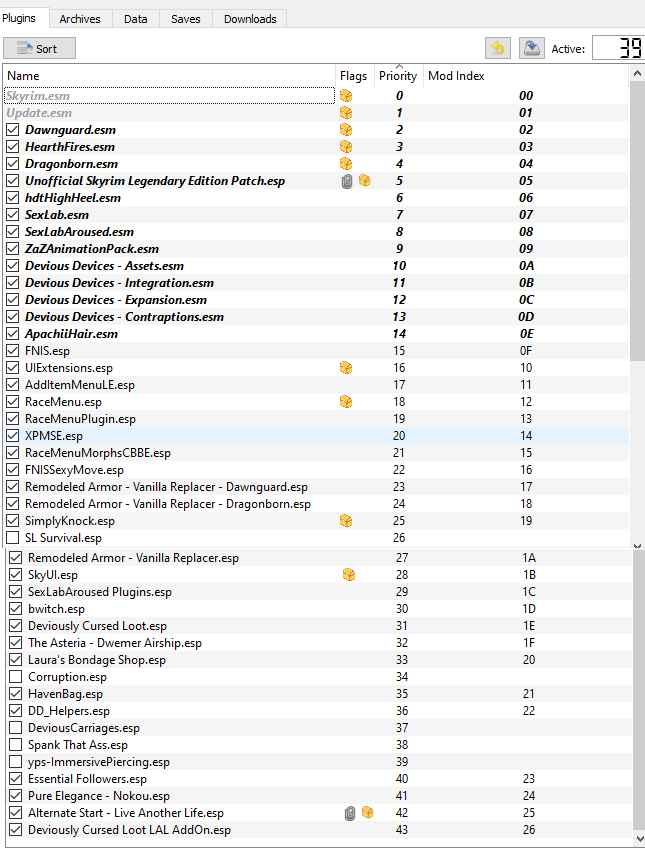Open the Downloads tab
The image size is (645, 849).
coord(250,19)
